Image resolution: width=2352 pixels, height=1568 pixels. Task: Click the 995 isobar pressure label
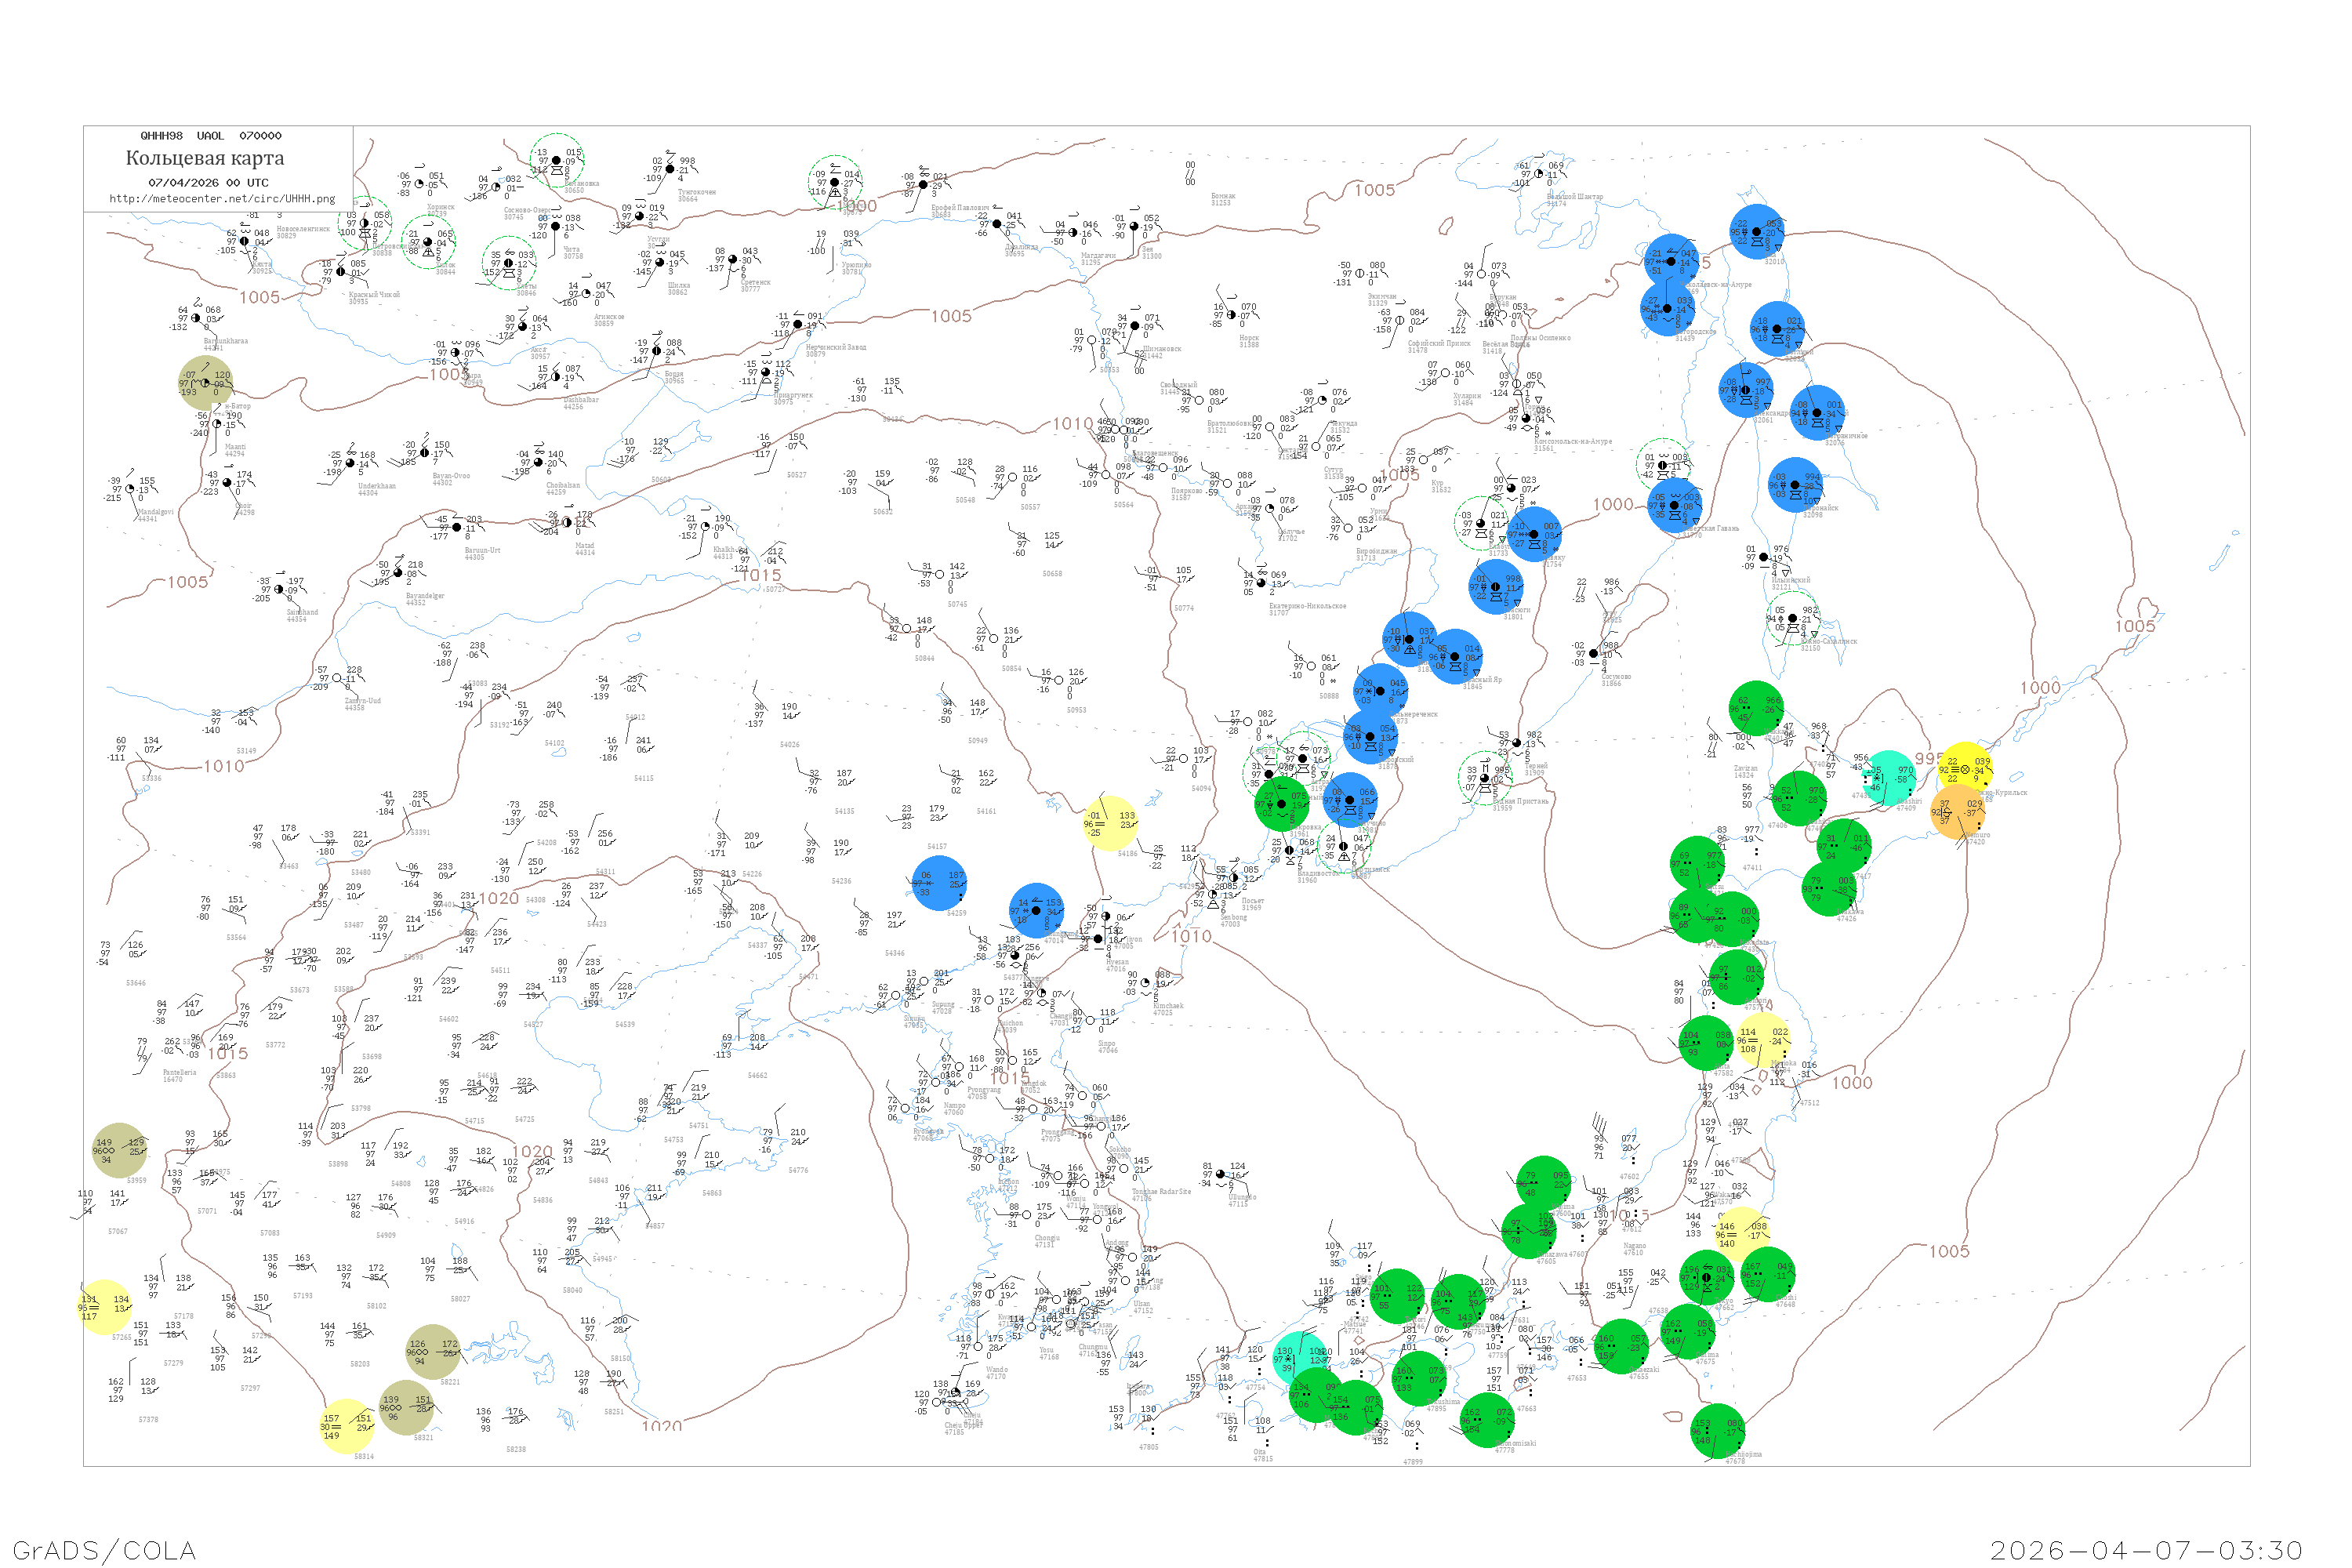click(1927, 759)
